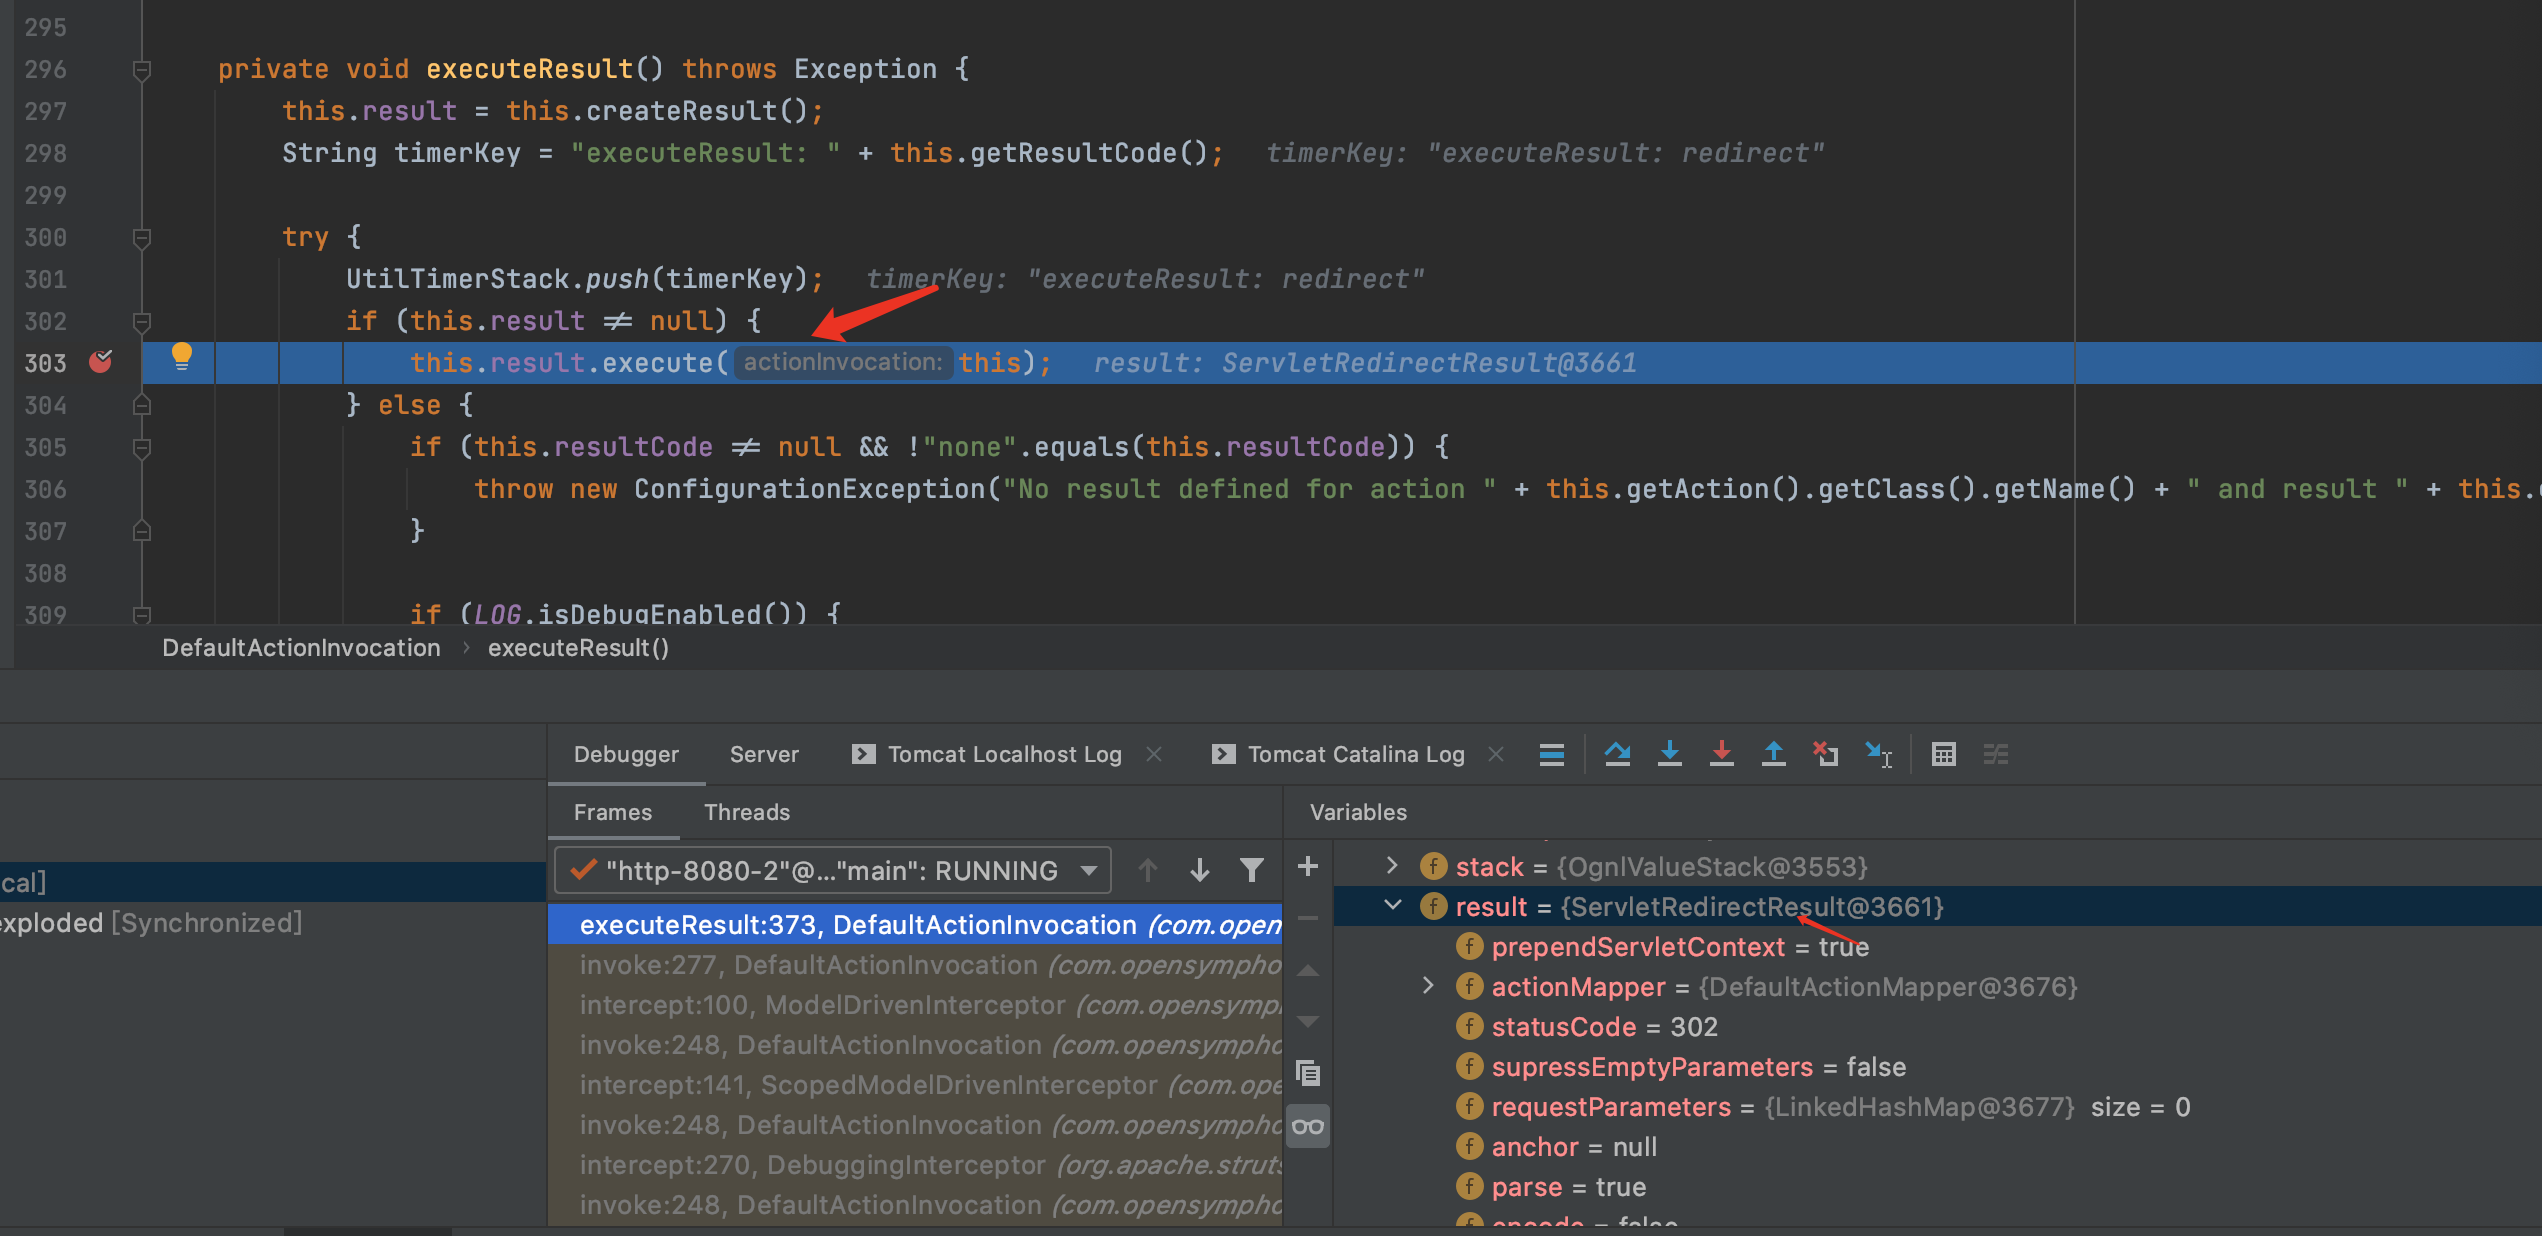Open the Evaluate Expression calculator icon
2542x1236 pixels.
pyautogui.click(x=1943, y=754)
